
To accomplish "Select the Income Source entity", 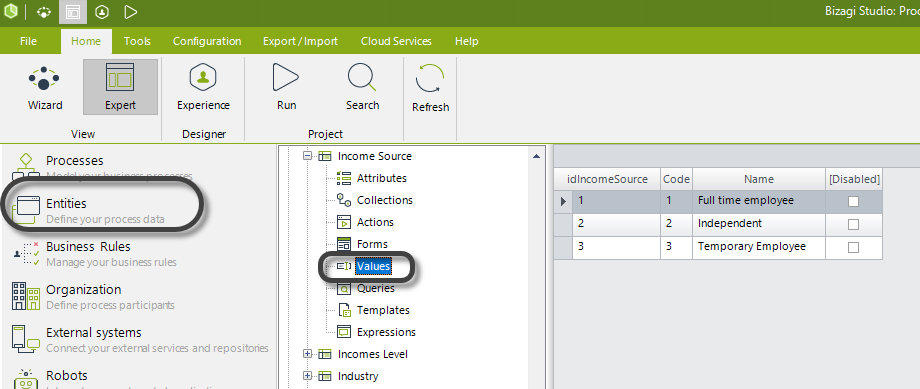I will 374,156.
